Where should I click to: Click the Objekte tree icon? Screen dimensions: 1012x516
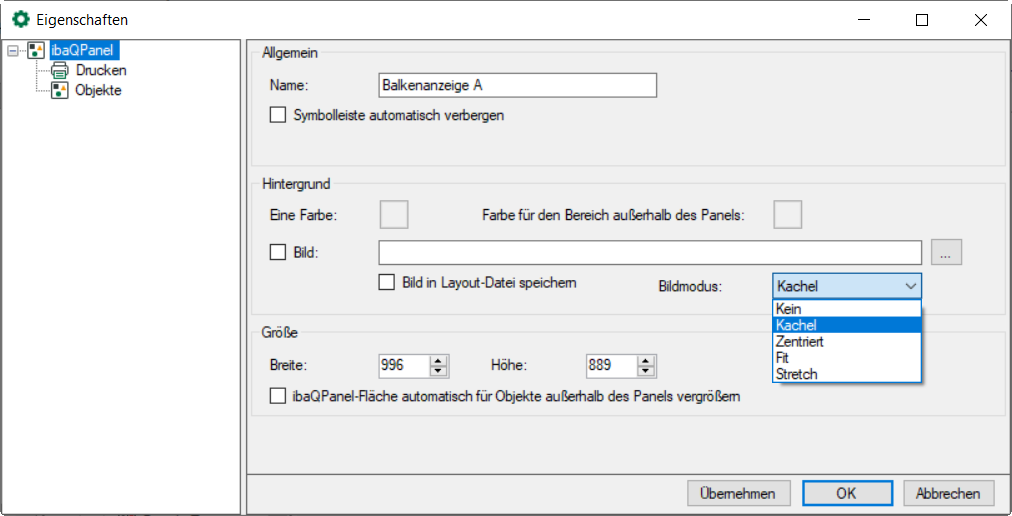tap(59, 90)
